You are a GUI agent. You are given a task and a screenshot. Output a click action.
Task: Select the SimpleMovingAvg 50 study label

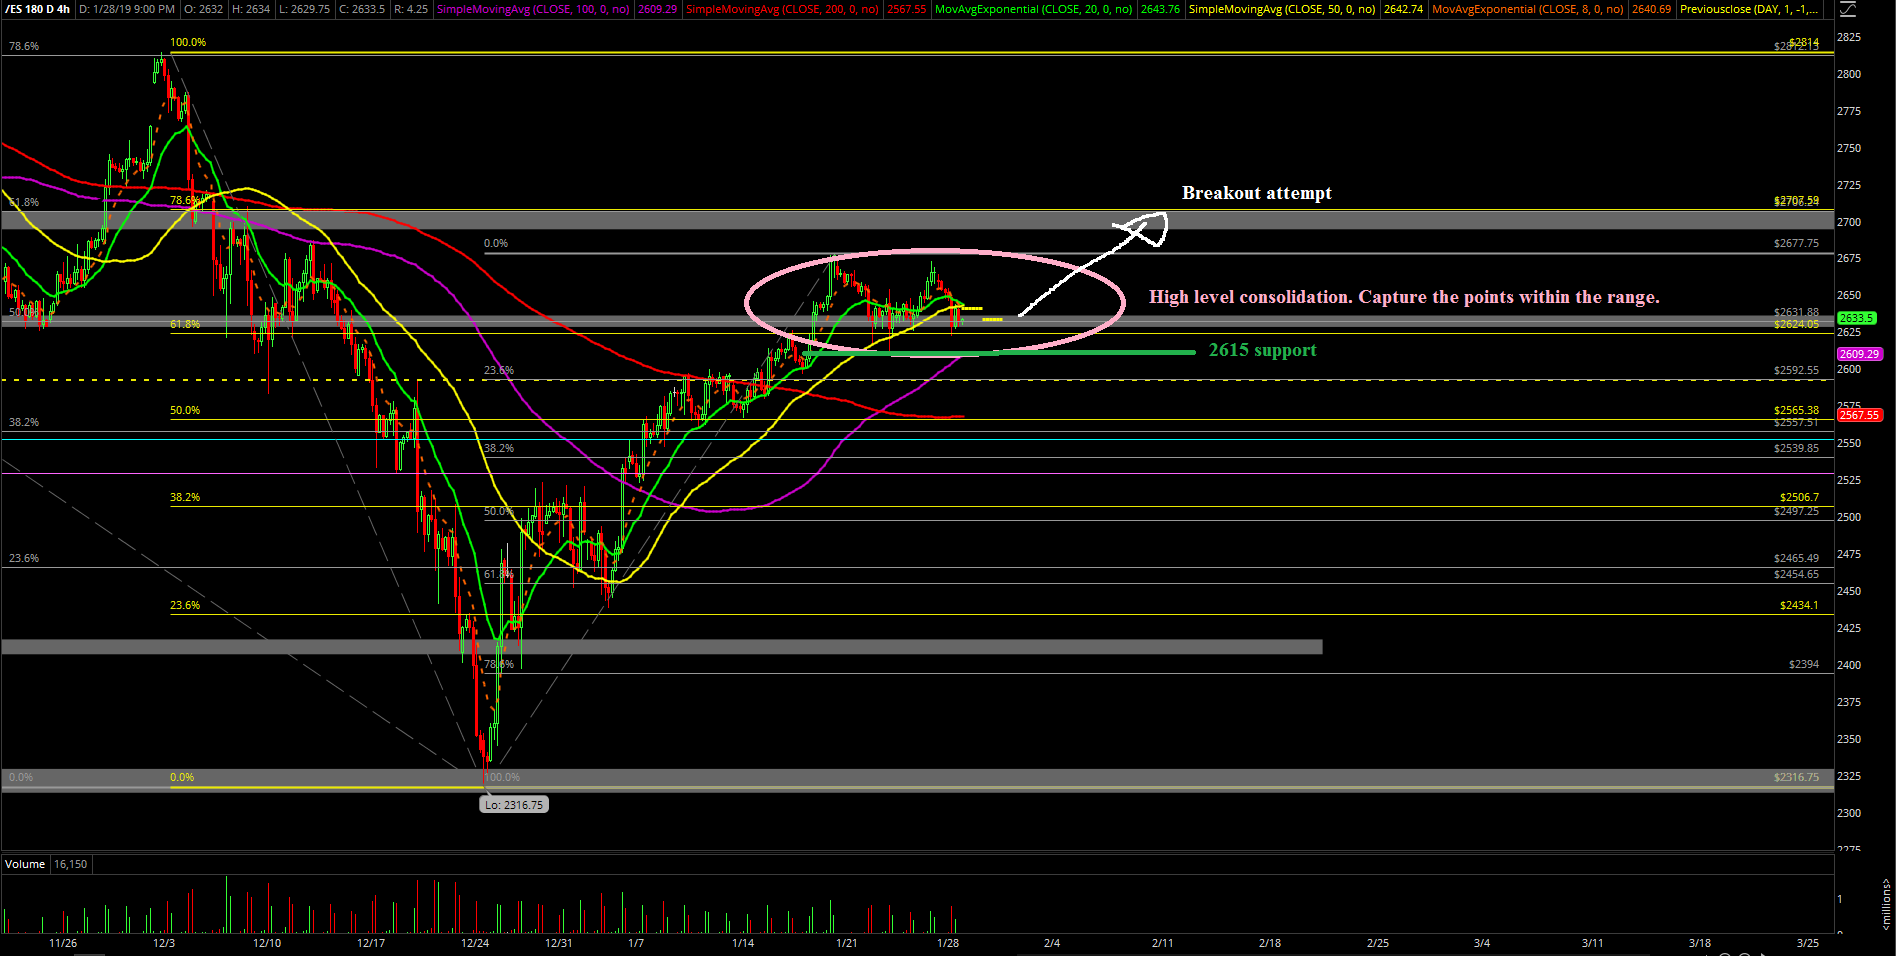[1281, 9]
